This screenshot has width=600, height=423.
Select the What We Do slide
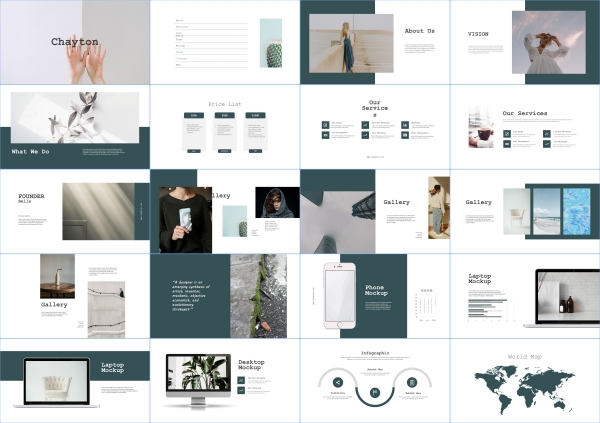pyautogui.click(x=75, y=126)
